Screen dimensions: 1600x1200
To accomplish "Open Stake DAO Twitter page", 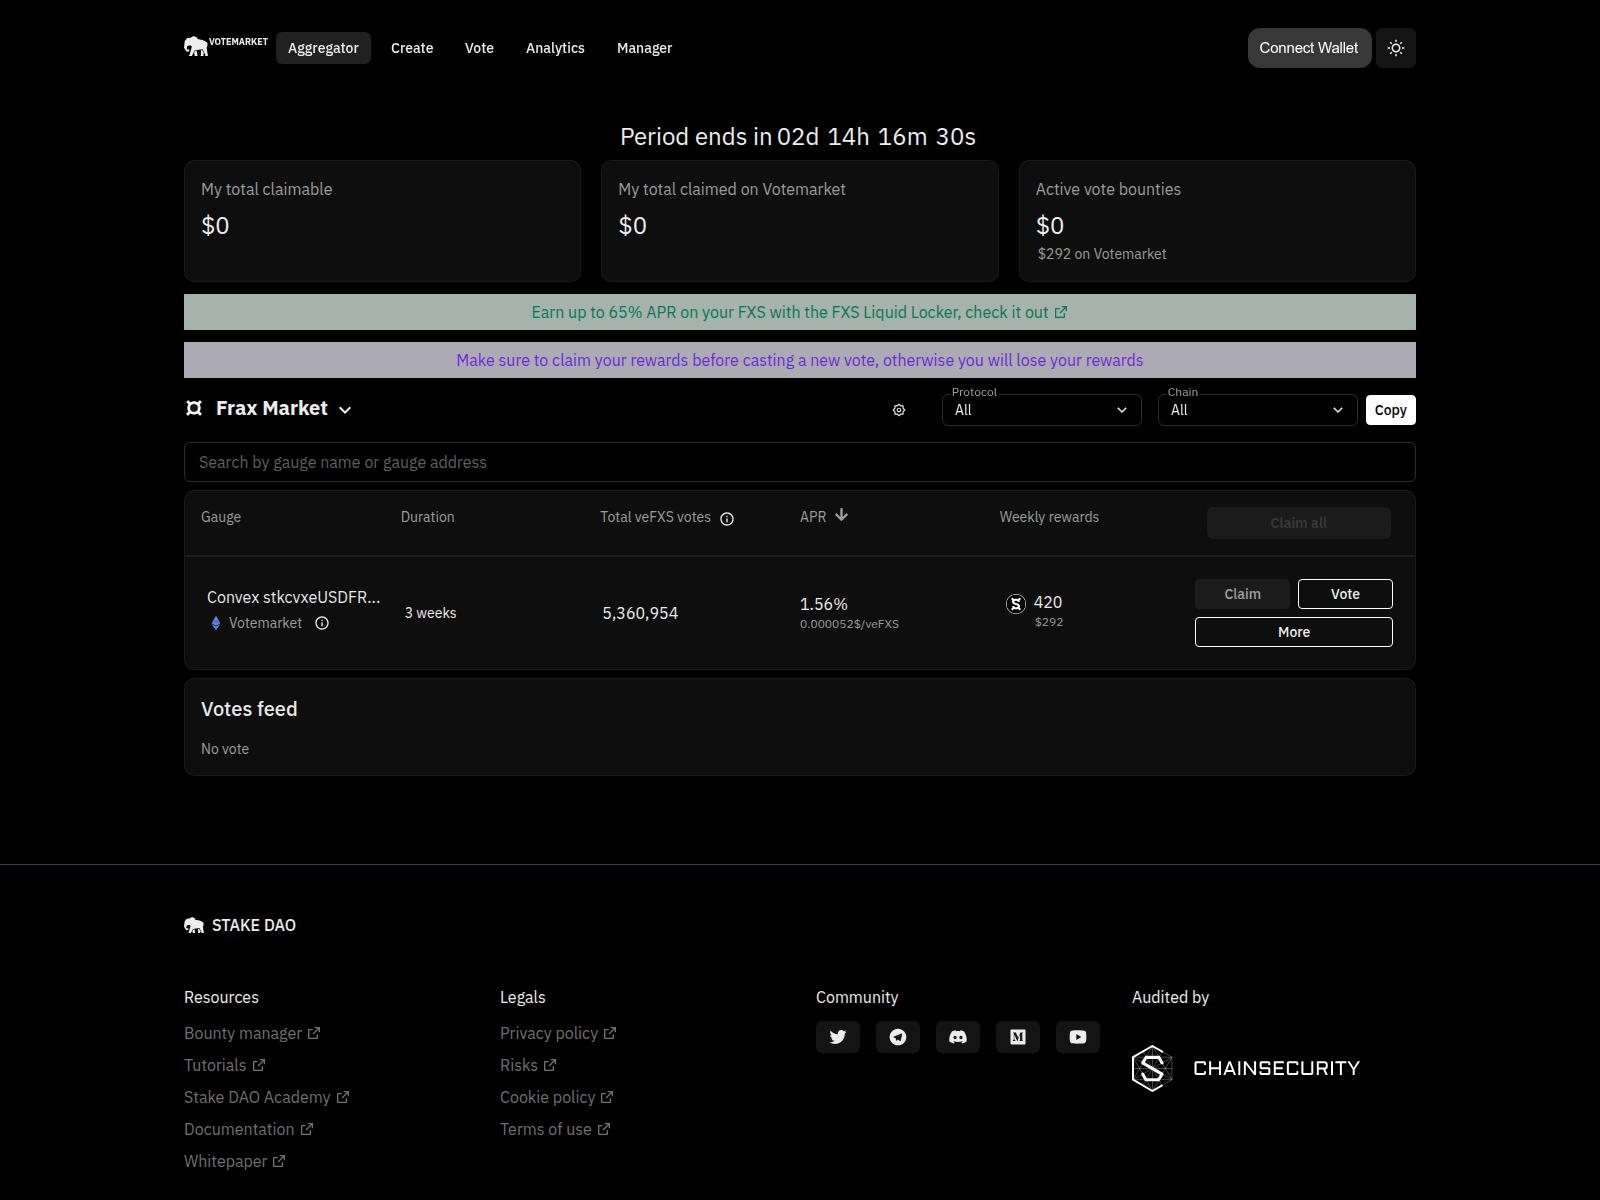I will pyautogui.click(x=838, y=1037).
